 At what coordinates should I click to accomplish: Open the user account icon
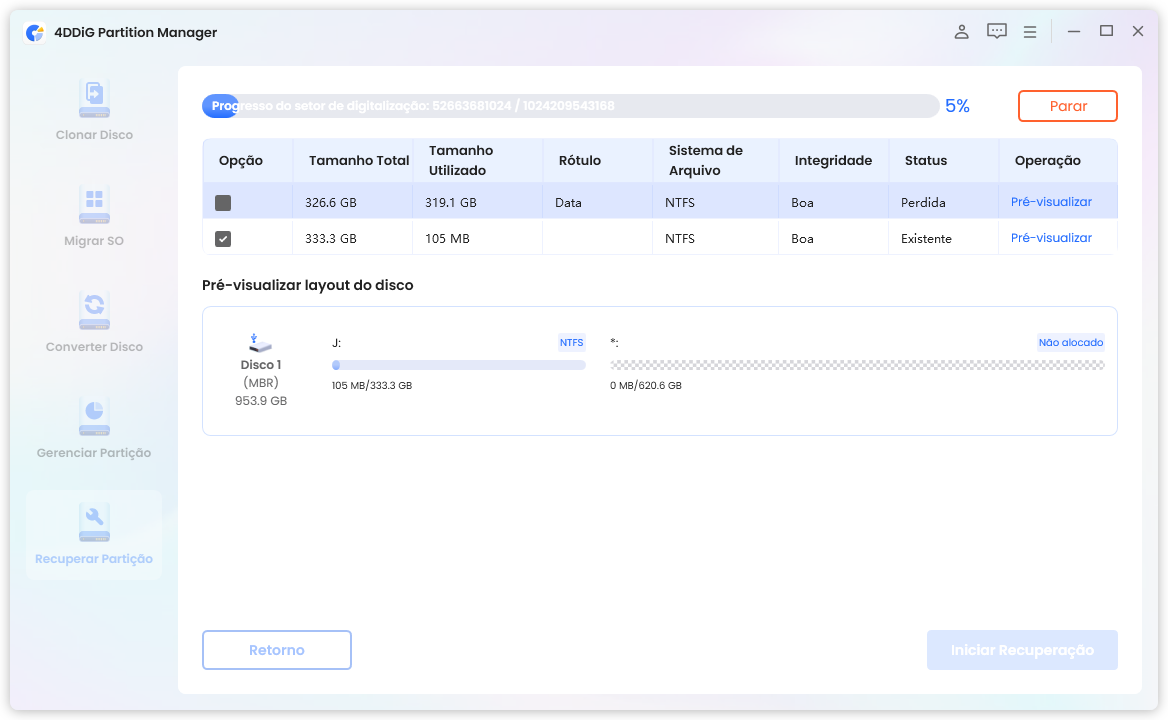tap(961, 32)
